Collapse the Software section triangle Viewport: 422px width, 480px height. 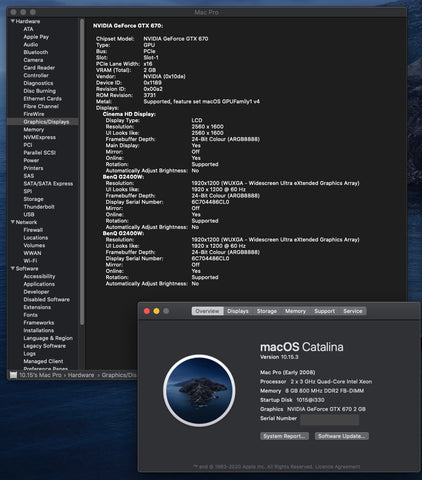(x=13, y=268)
